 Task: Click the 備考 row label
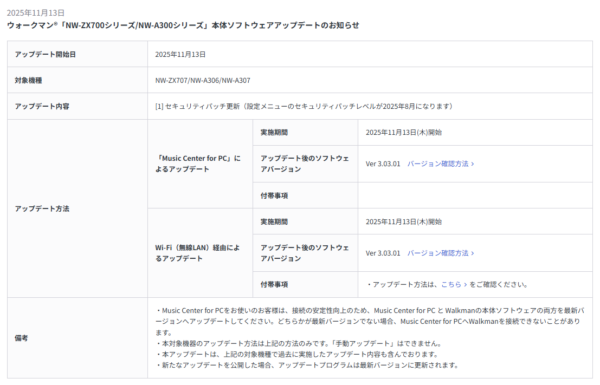[x=21, y=338]
